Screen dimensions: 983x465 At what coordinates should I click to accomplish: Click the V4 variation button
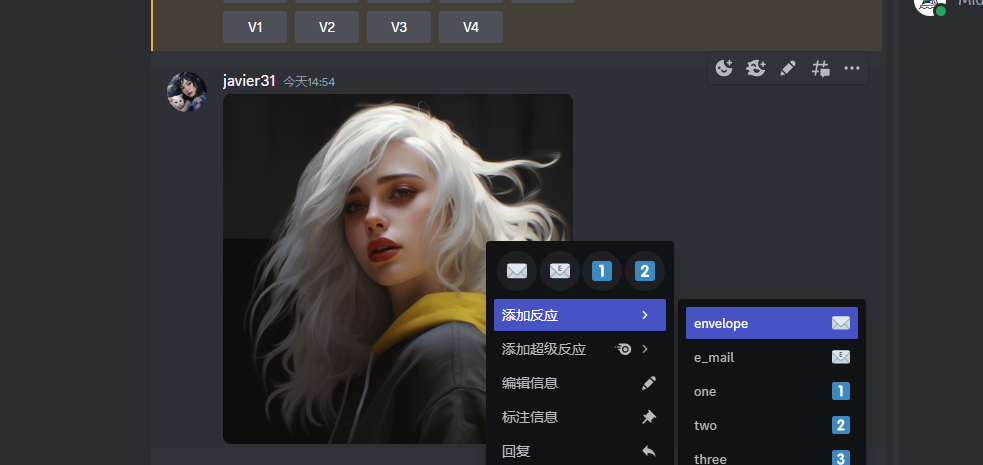471,27
